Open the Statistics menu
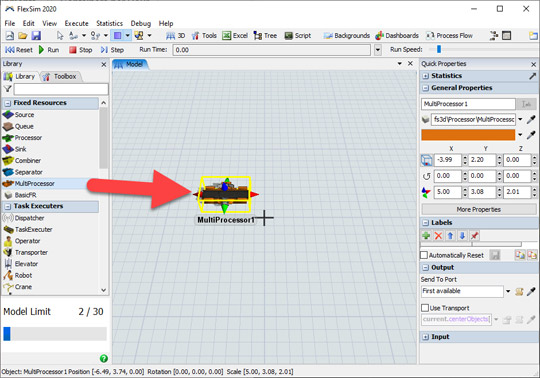The width and height of the screenshot is (540, 378). 110,23
